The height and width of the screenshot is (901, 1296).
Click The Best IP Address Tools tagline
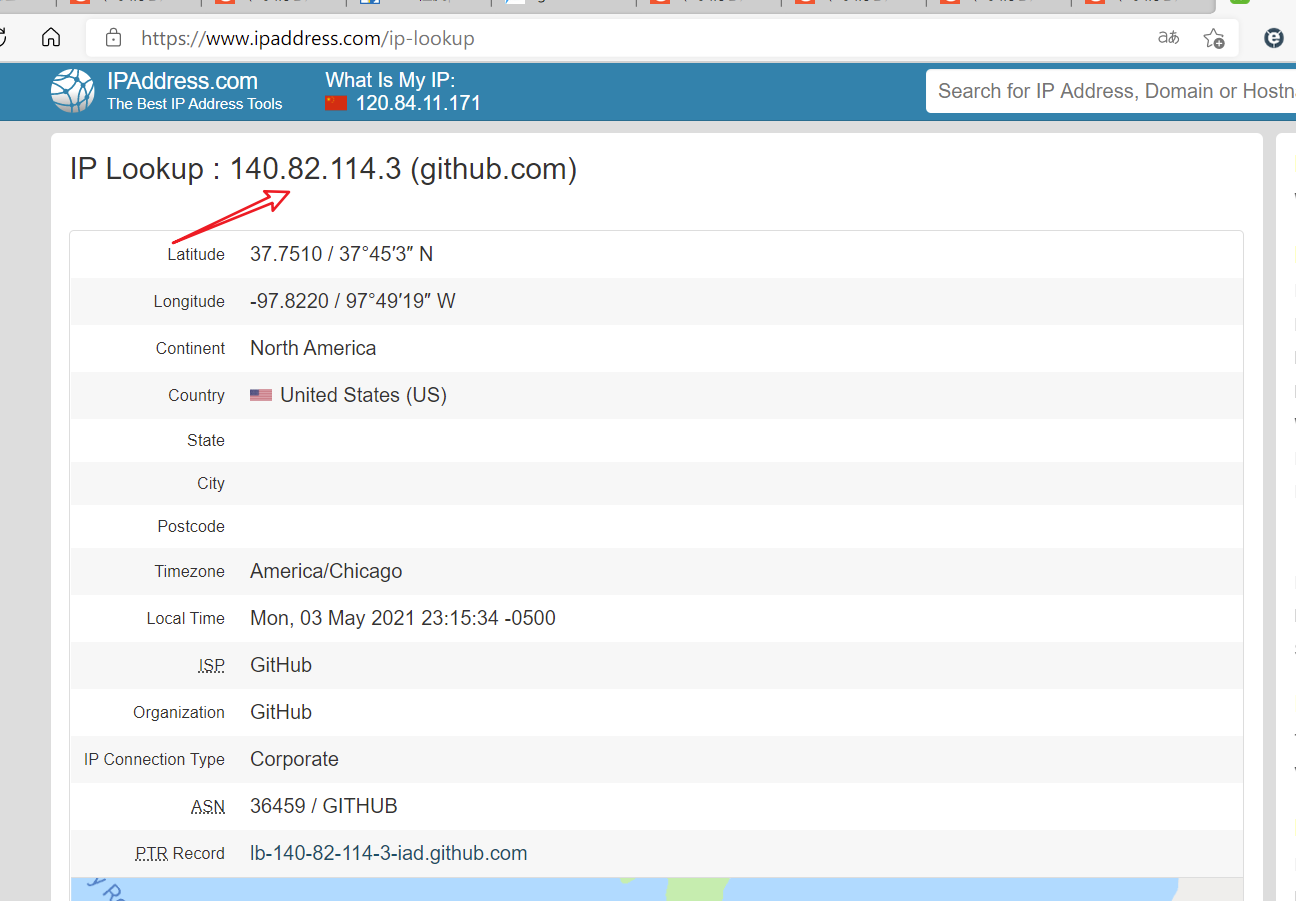point(195,104)
